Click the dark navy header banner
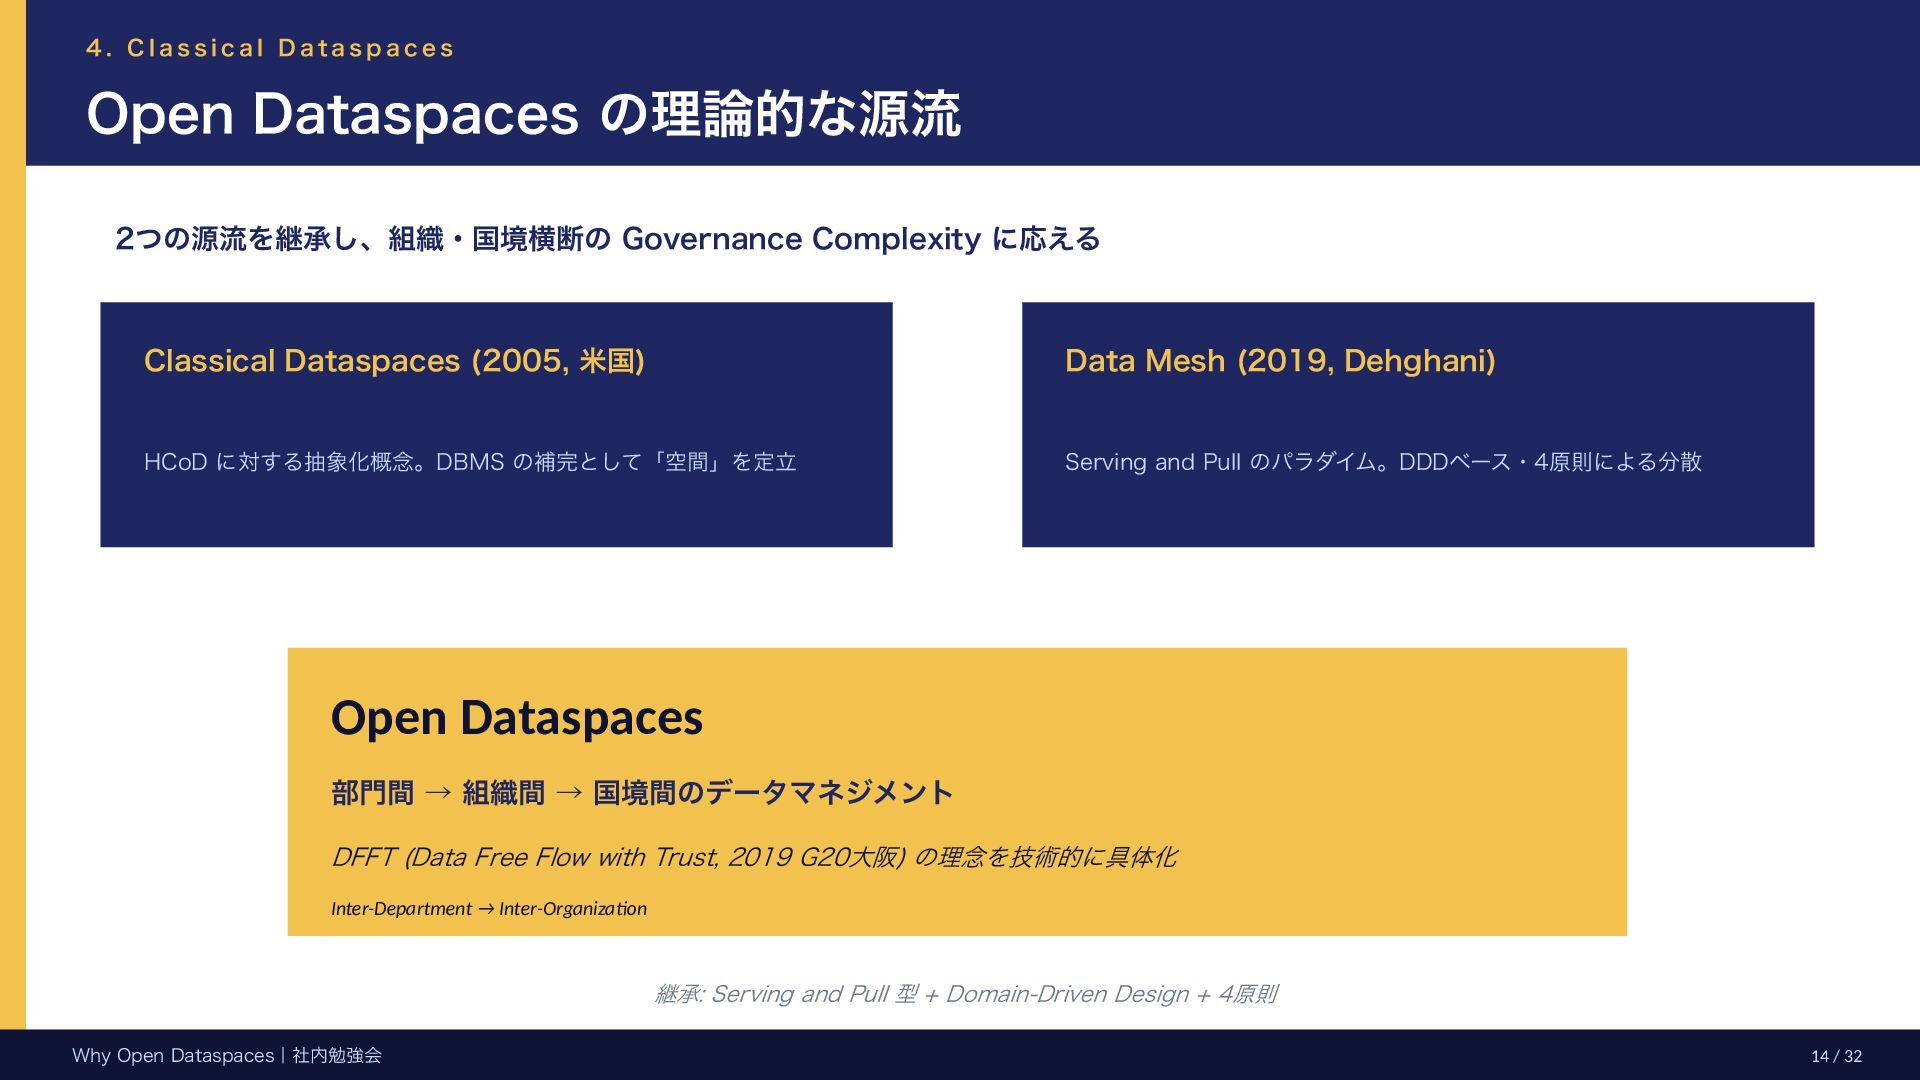This screenshot has width=1920, height=1080. tap(1400, 80)
